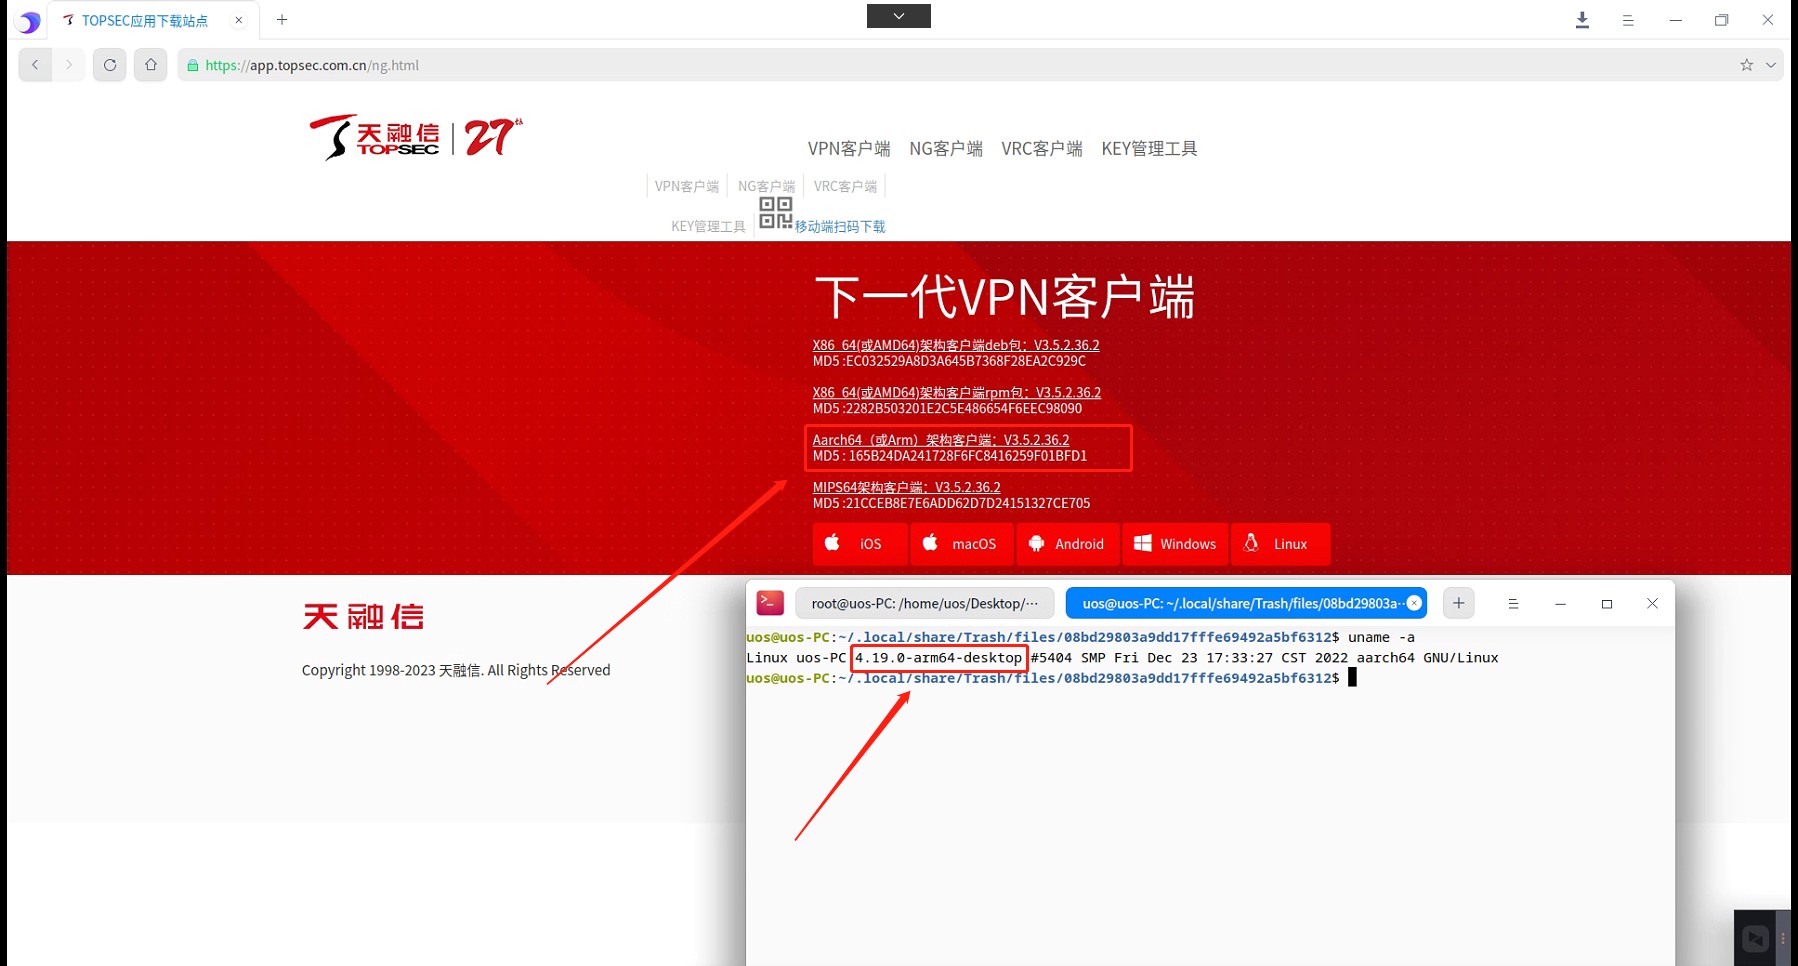Image resolution: width=1798 pixels, height=966 pixels.
Task: Open the KEY管理工具 main navigation item
Action: pyautogui.click(x=1149, y=148)
